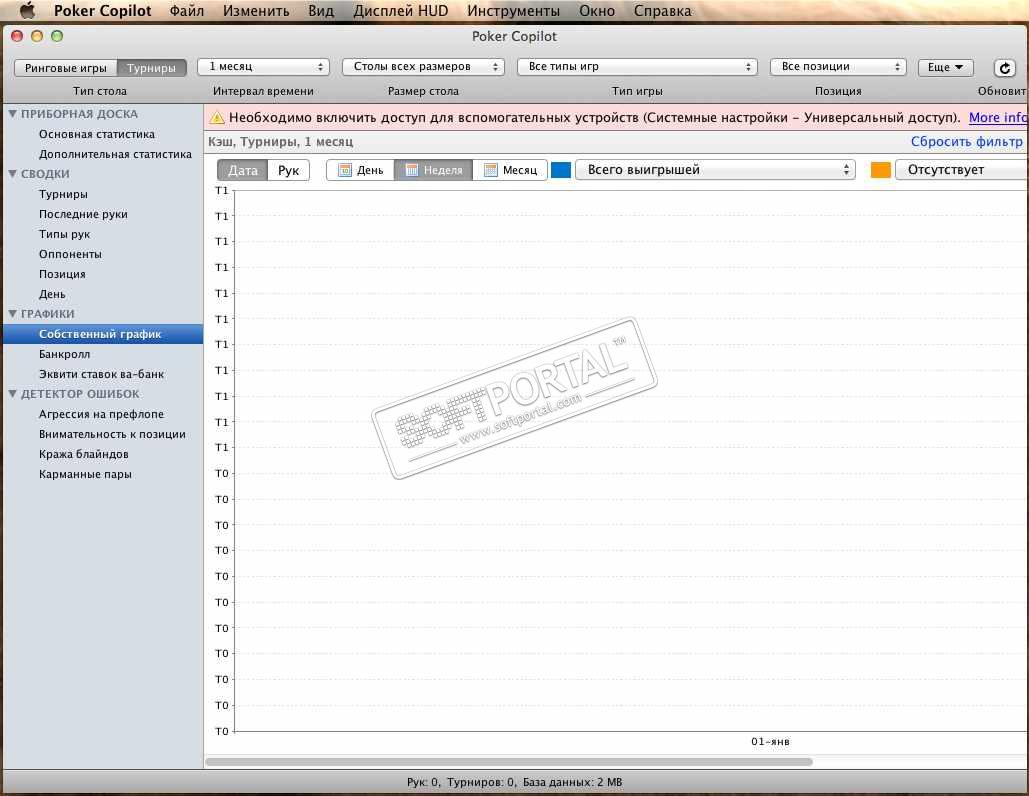This screenshot has height=796, width=1029.
Task: Open the Дисплей HUD menu
Action: click(x=401, y=11)
